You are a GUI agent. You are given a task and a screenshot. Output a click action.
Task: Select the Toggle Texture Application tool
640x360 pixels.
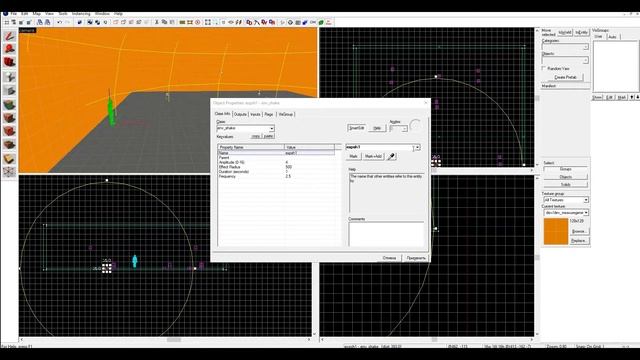pos(9,104)
